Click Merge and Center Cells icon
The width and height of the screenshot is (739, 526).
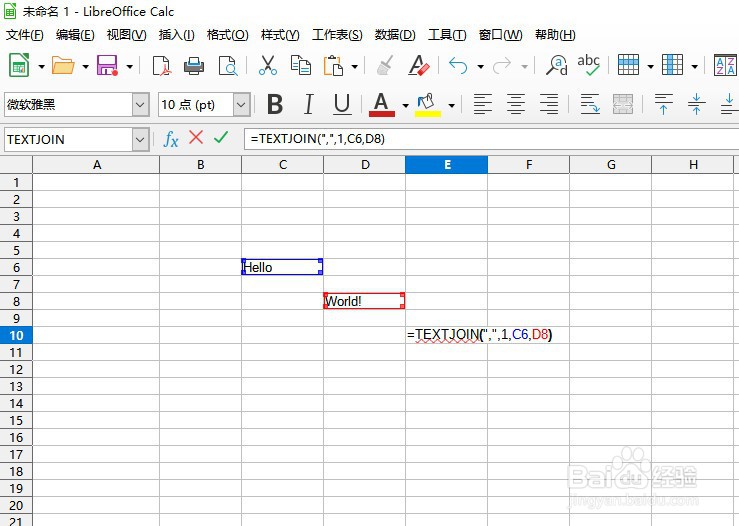623,104
